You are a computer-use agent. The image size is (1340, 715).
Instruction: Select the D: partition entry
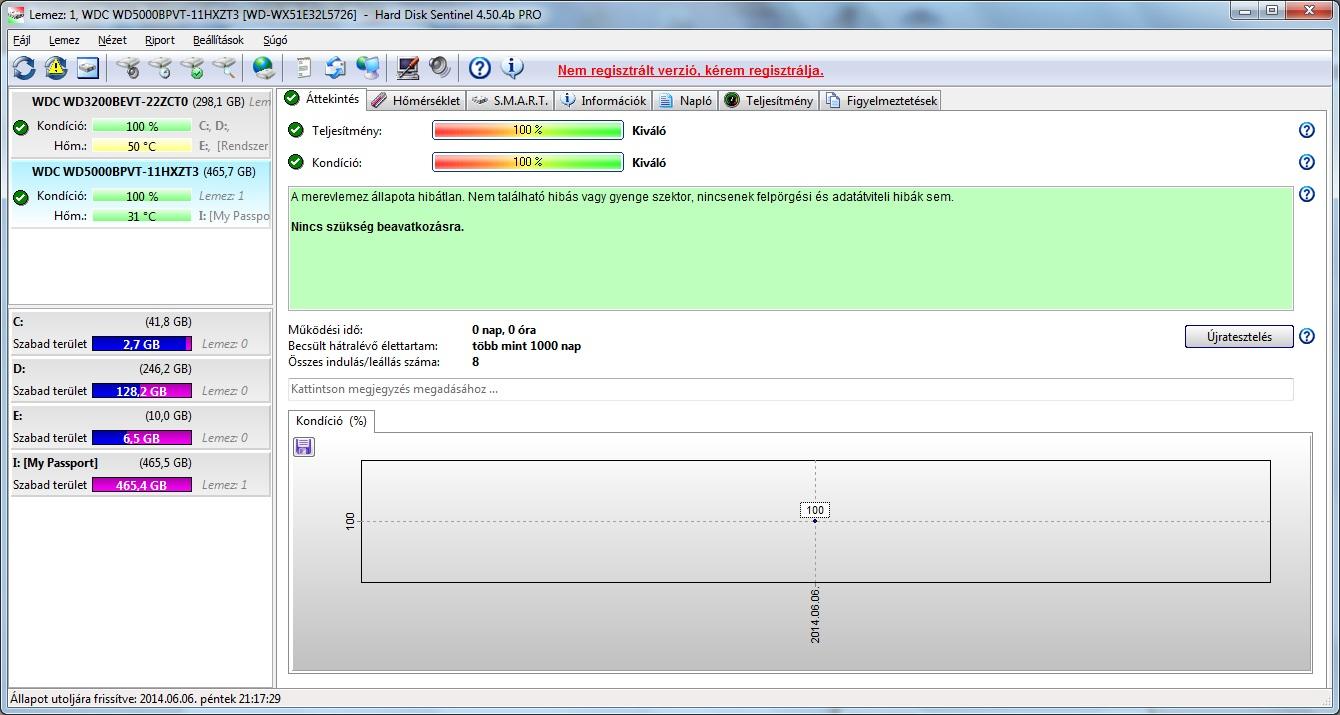pyautogui.click(x=140, y=380)
